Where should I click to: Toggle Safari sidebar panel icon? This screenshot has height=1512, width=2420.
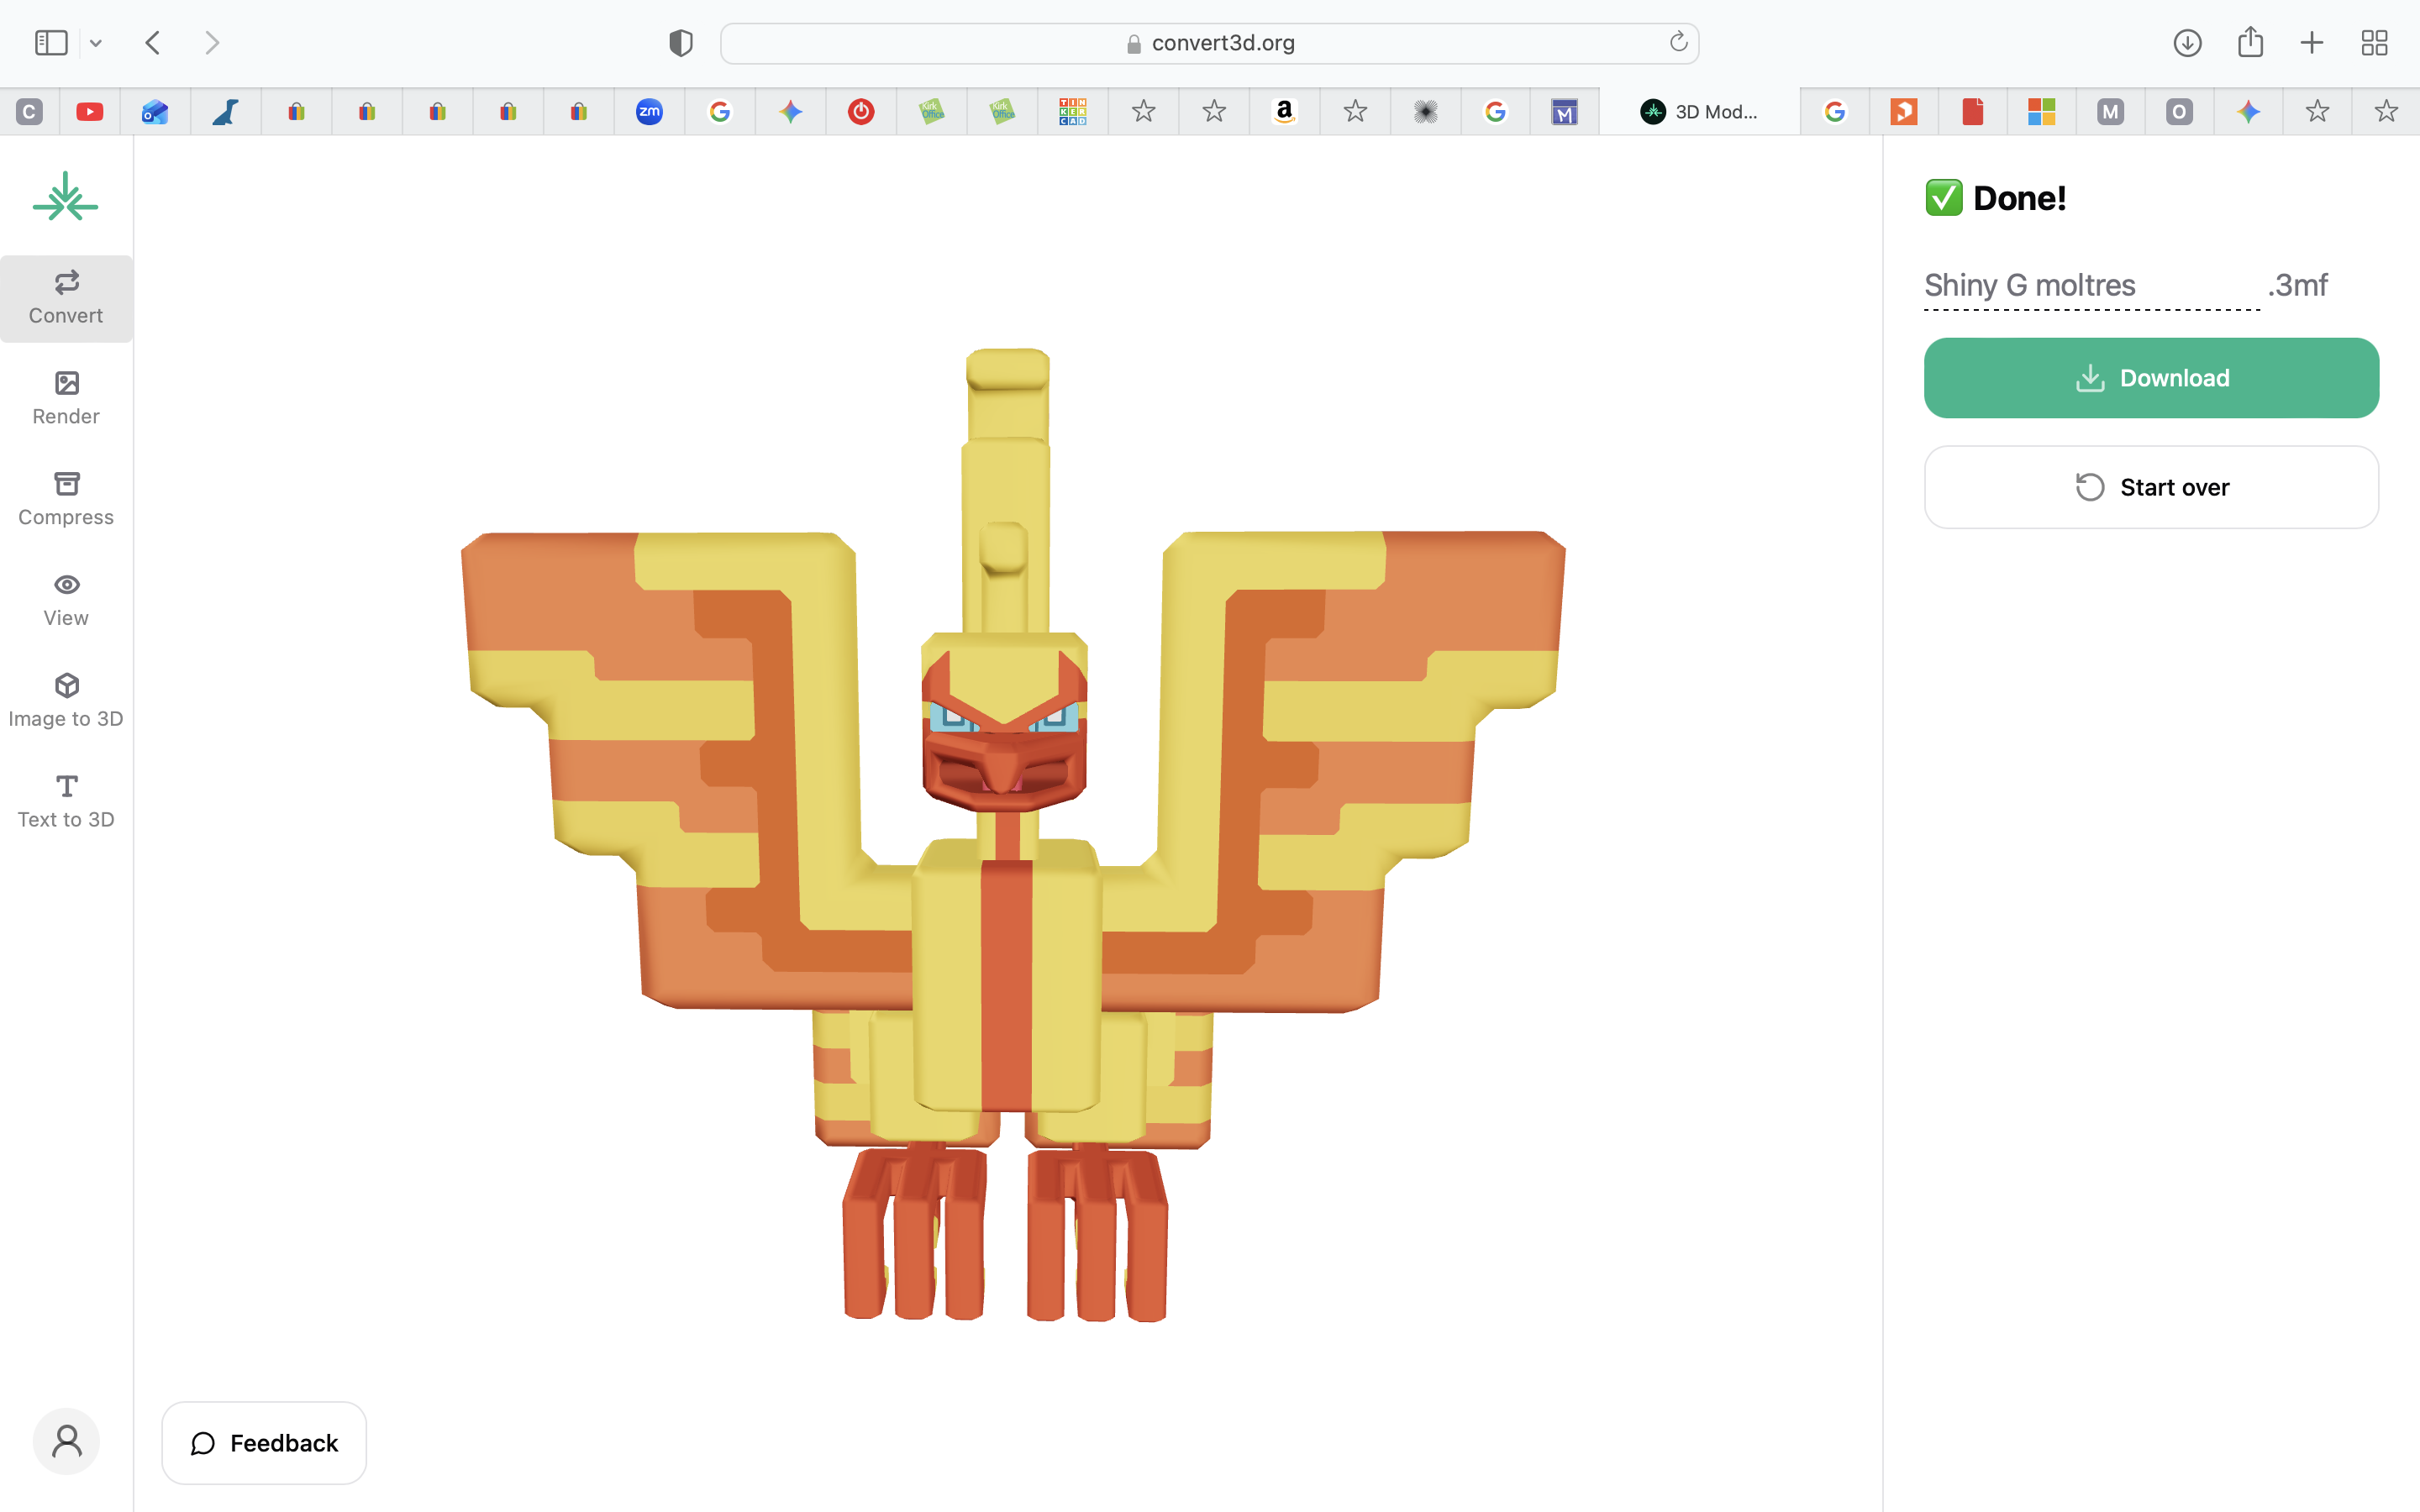pos(51,43)
